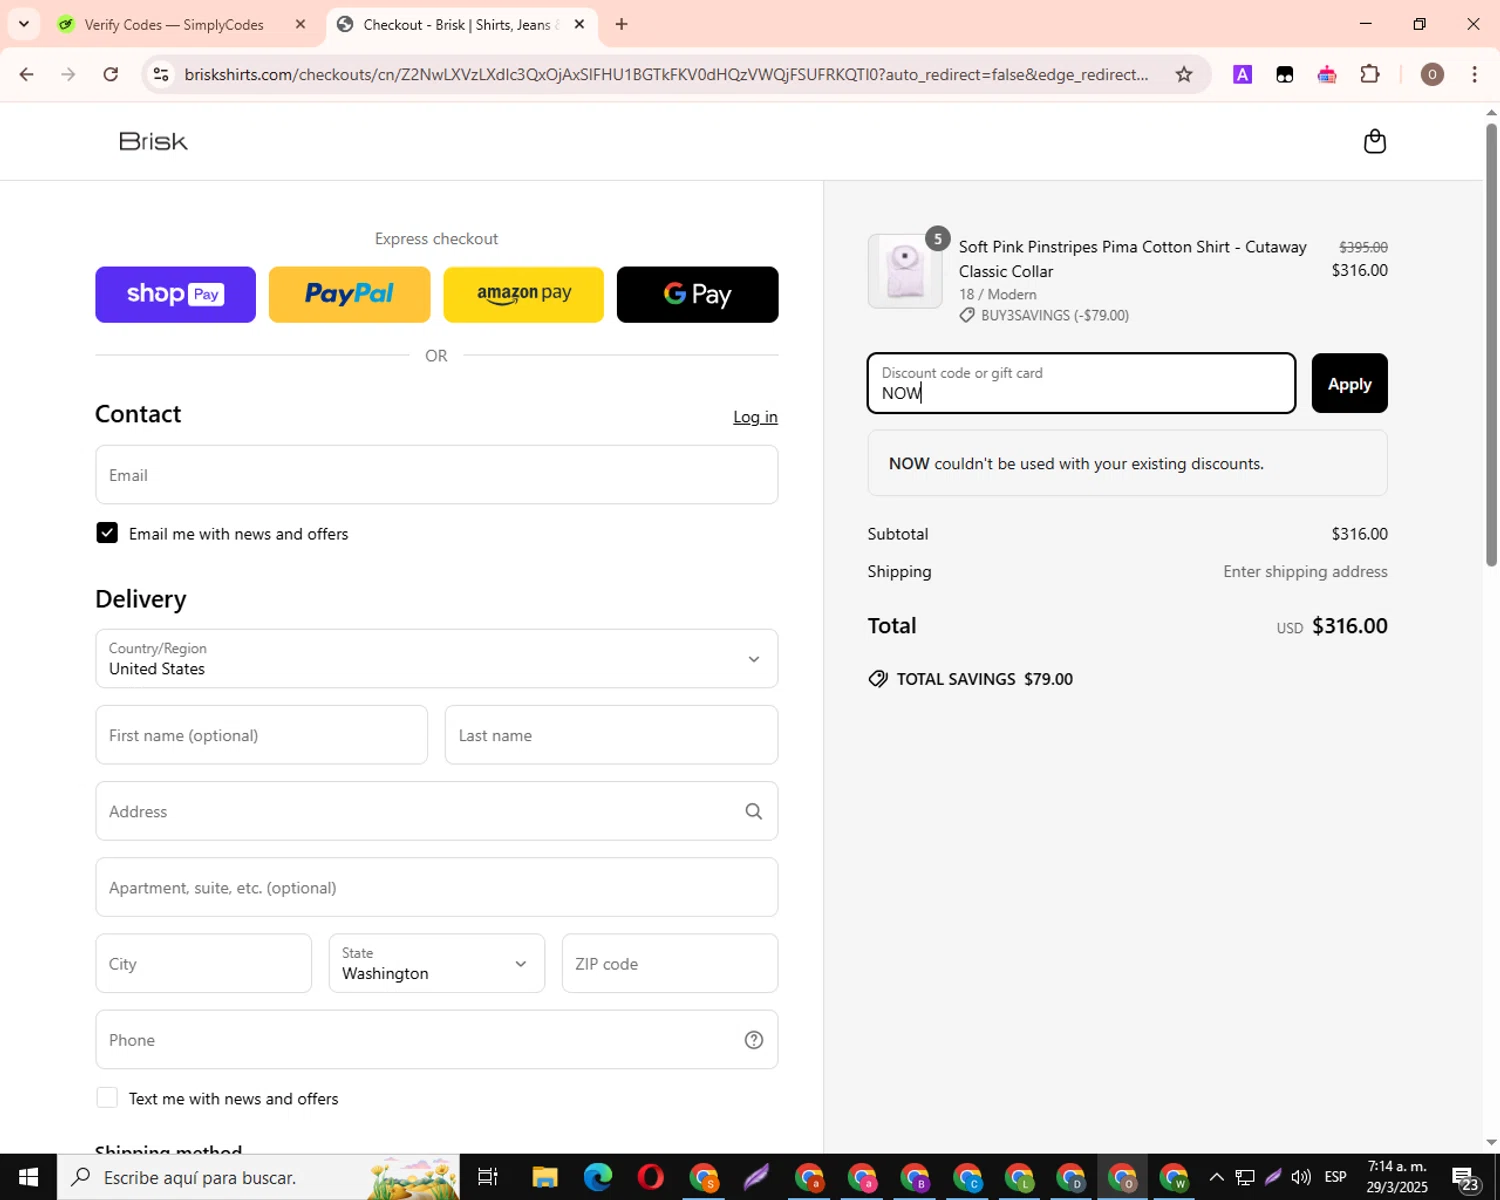View site information icon in address bar
This screenshot has height=1200, width=1500.
[161, 74]
